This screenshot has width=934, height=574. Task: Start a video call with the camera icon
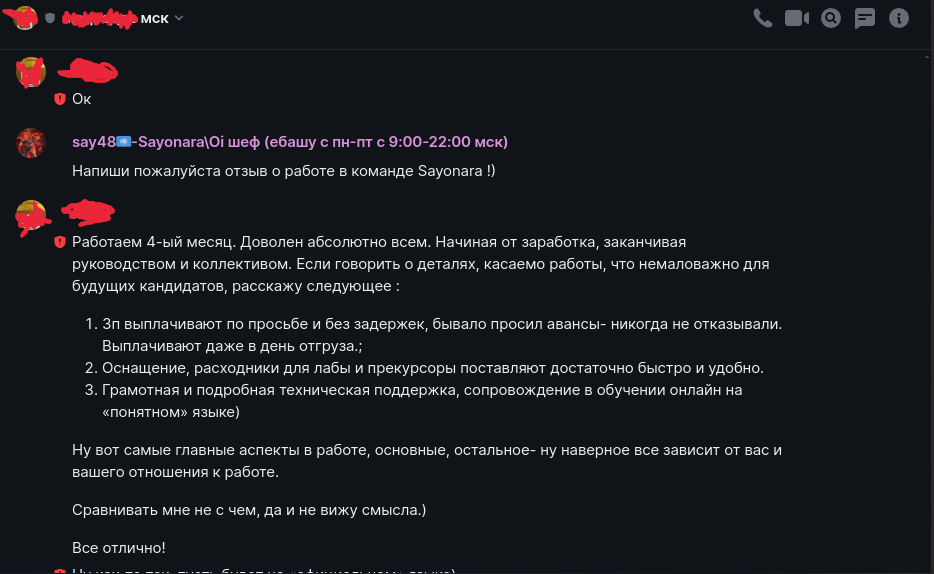(x=797, y=18)
